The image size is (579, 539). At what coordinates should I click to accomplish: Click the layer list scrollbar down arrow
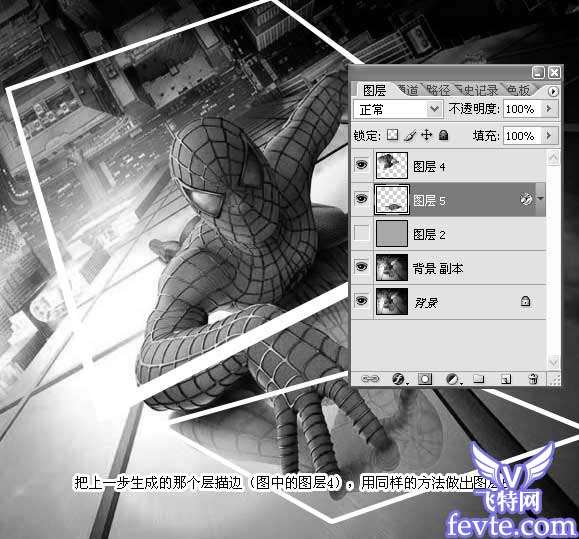[553, 363]
